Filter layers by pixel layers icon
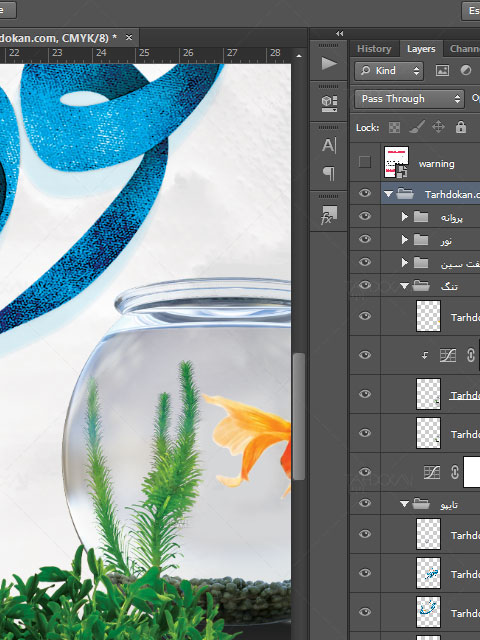The image size is (480, 640). pyautogui.click(x=442, y=71)
